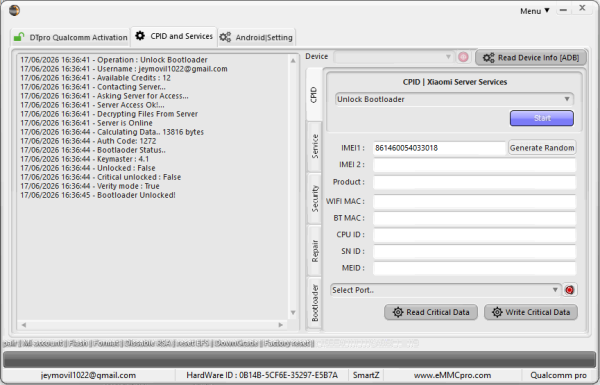600x385 pixels.
Task: Click the CPU ID input field
Action: point(474,235)
